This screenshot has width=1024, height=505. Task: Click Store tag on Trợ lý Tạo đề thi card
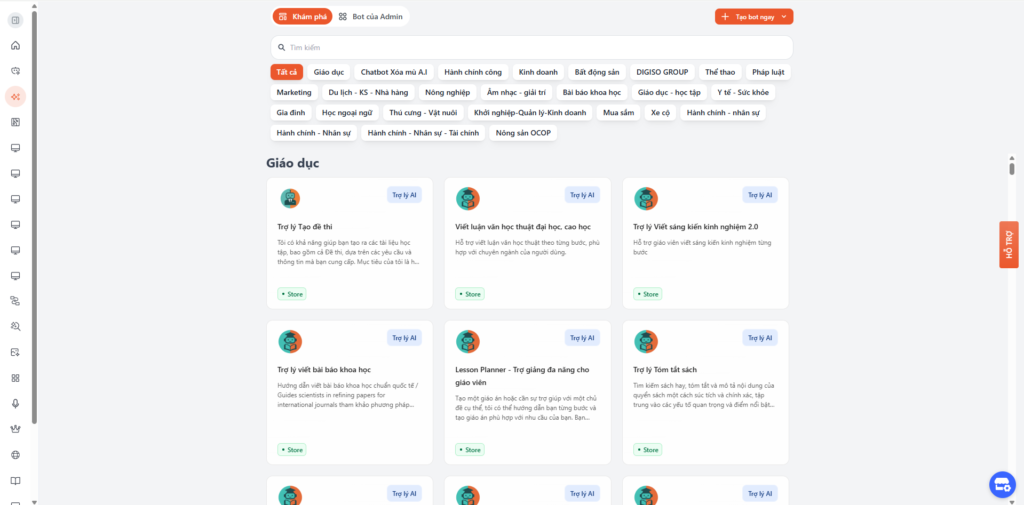[x=292, y=294]
